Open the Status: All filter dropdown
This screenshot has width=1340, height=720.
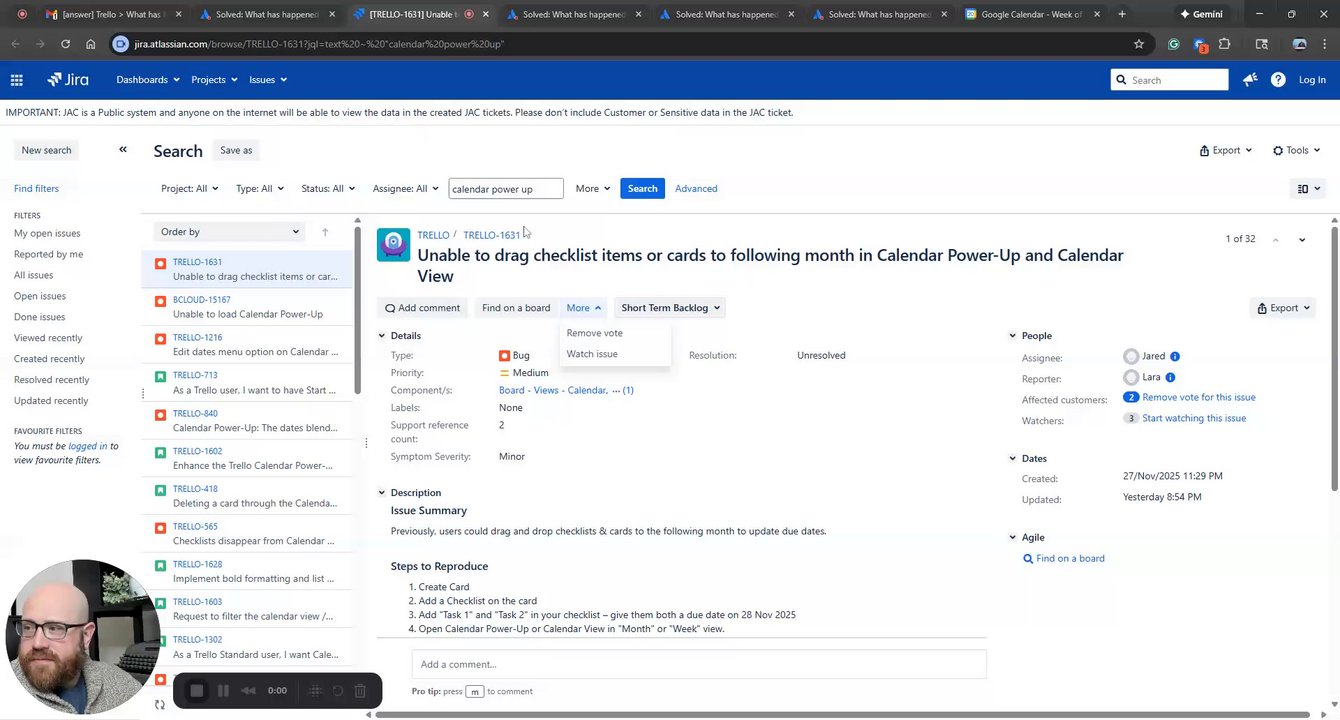tap(328, 188)
